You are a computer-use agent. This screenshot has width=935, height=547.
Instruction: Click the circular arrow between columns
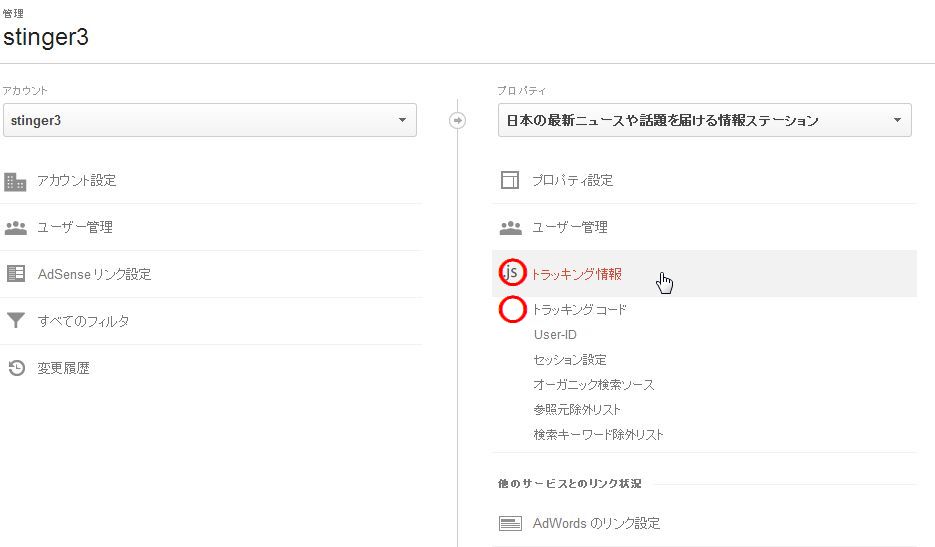(457, 120)
